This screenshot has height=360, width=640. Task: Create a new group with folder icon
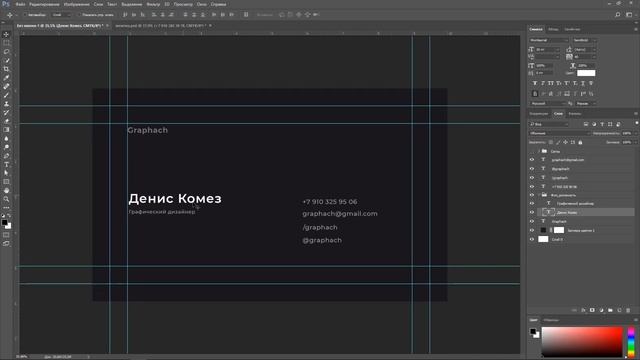click(x=610, y=310)
